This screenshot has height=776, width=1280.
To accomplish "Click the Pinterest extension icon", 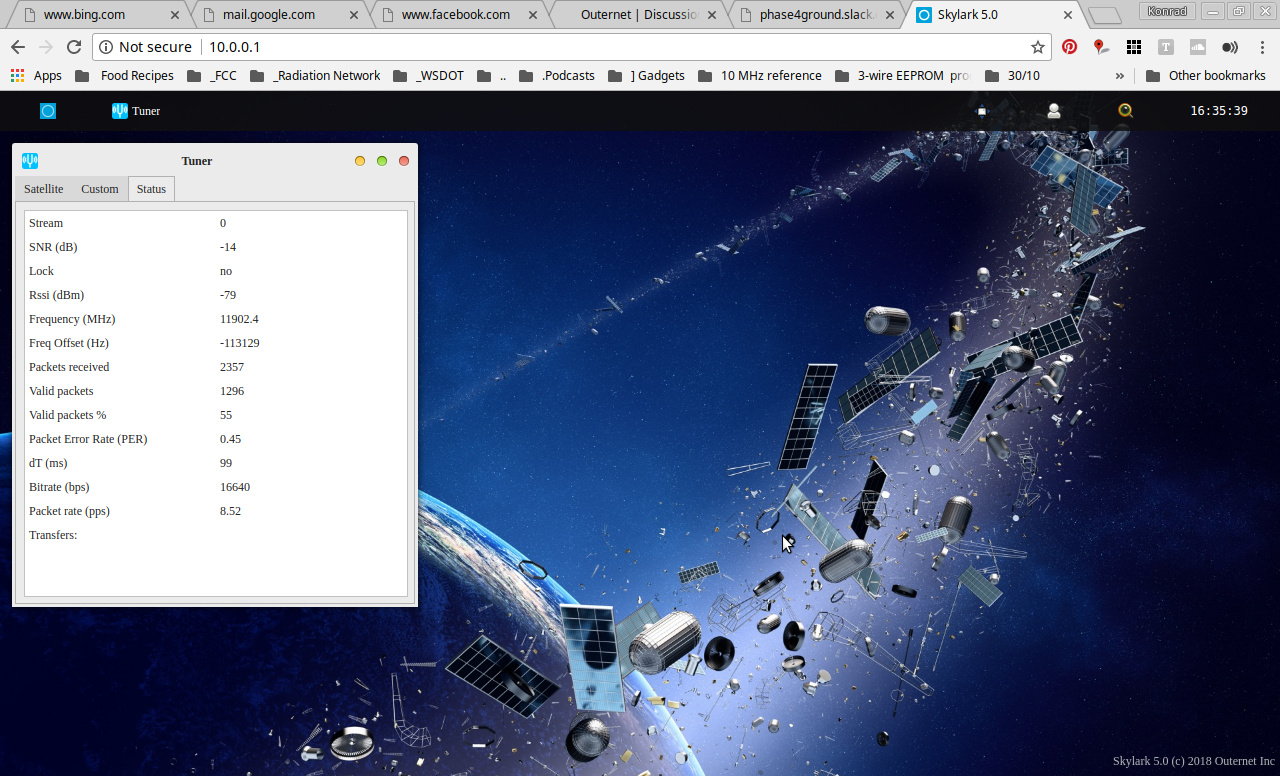I will 1070,47.
